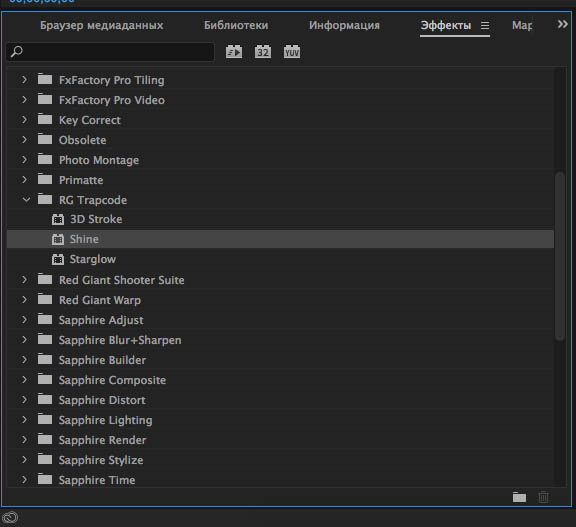Delete custom item with trash icon
The width and height of the screenshot is (576, 527).
coord(543,497)
